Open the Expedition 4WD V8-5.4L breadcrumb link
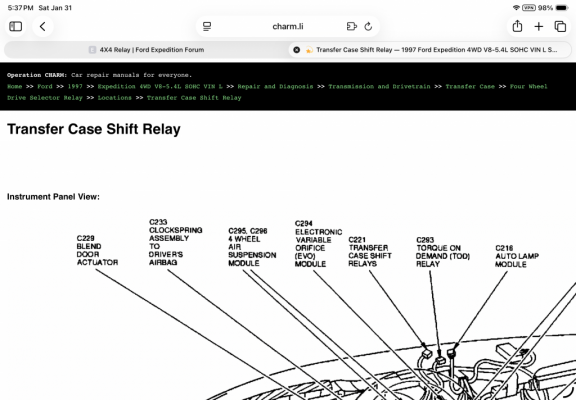The height and width of the screenshot is (400, 576). [160, 86]
